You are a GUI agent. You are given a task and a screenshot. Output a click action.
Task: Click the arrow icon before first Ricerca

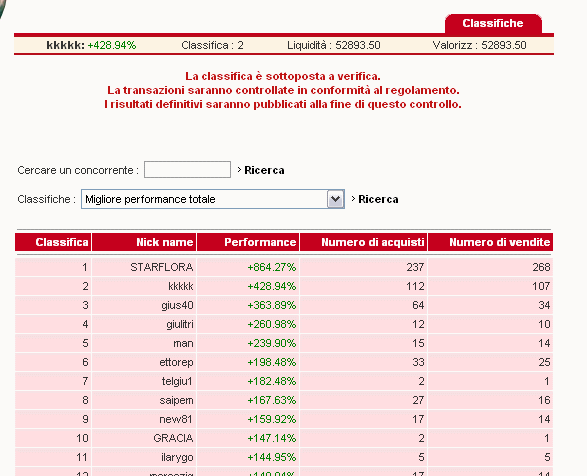coord(239,170)
